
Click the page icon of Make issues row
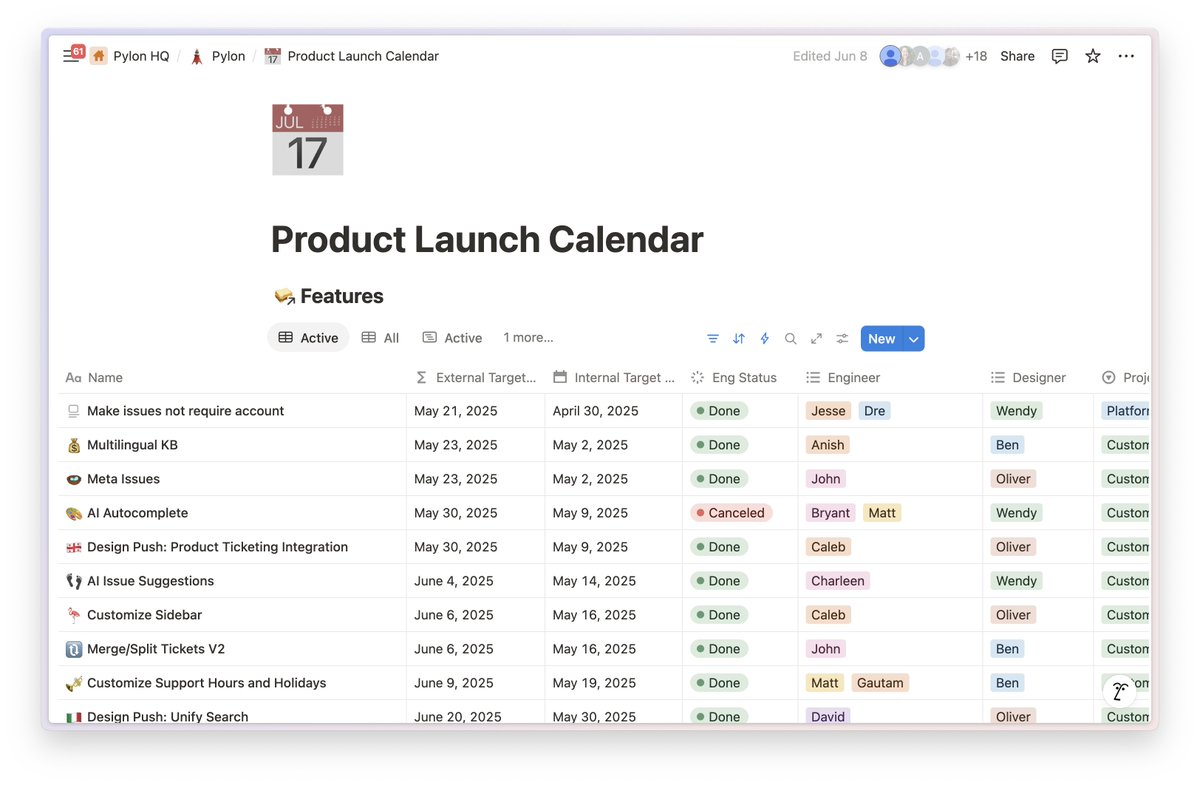click(73, 411)
